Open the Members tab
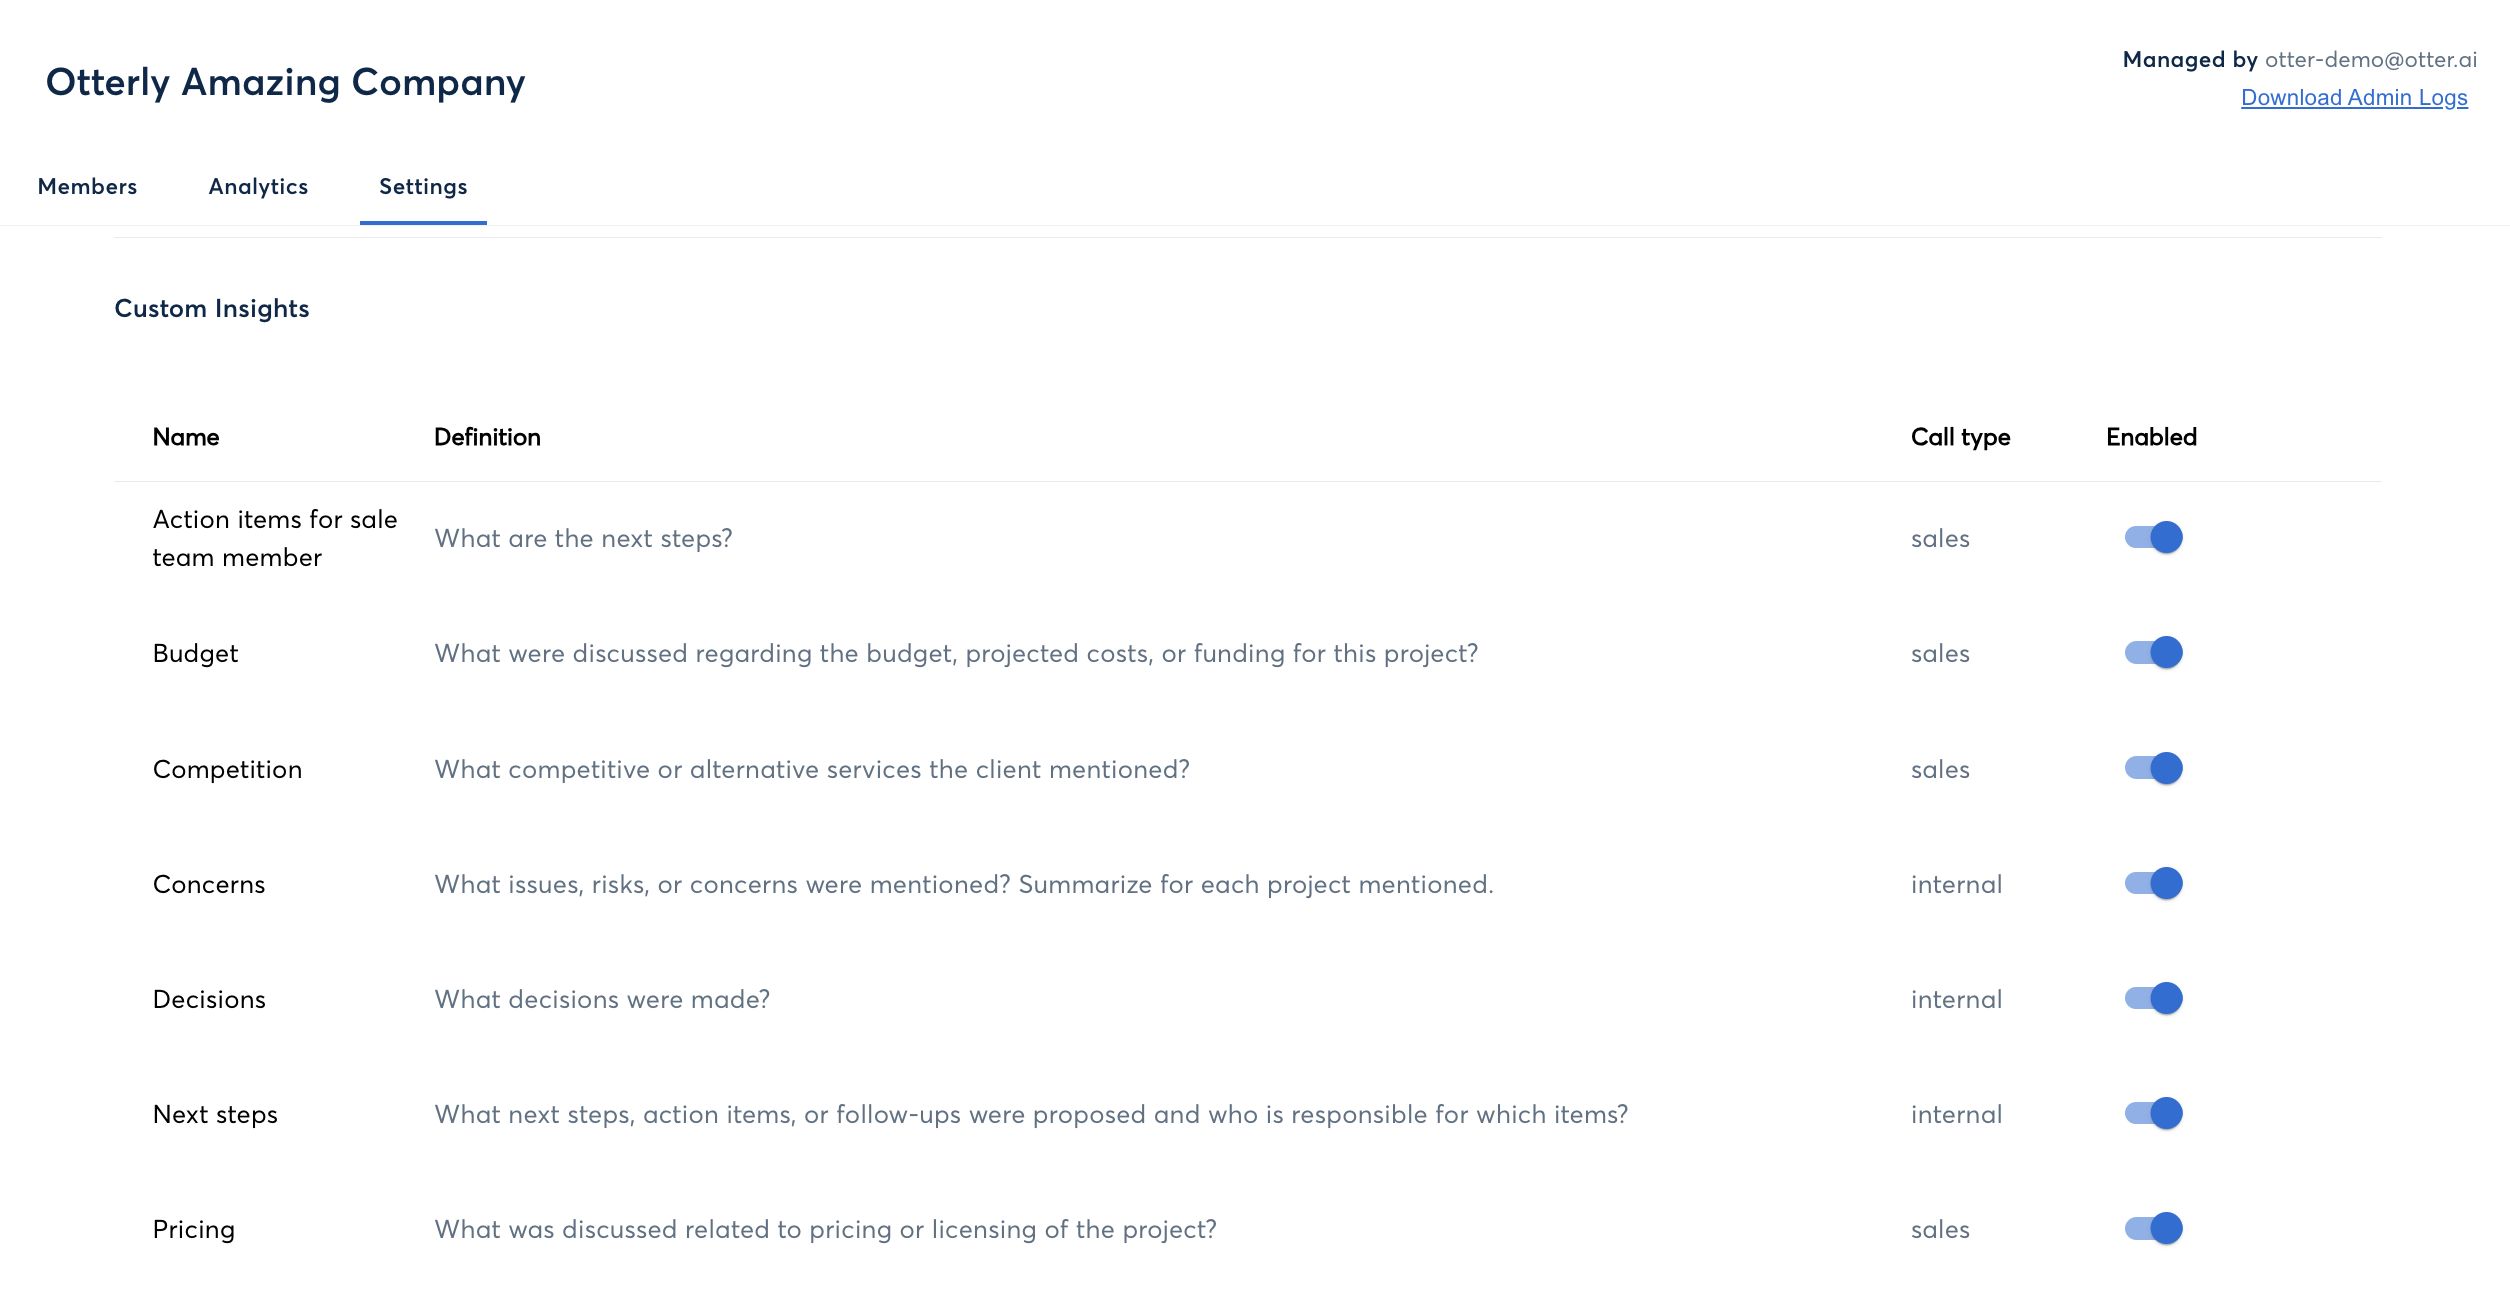This screenshot has width=2510, height=1296. point(87,187)
